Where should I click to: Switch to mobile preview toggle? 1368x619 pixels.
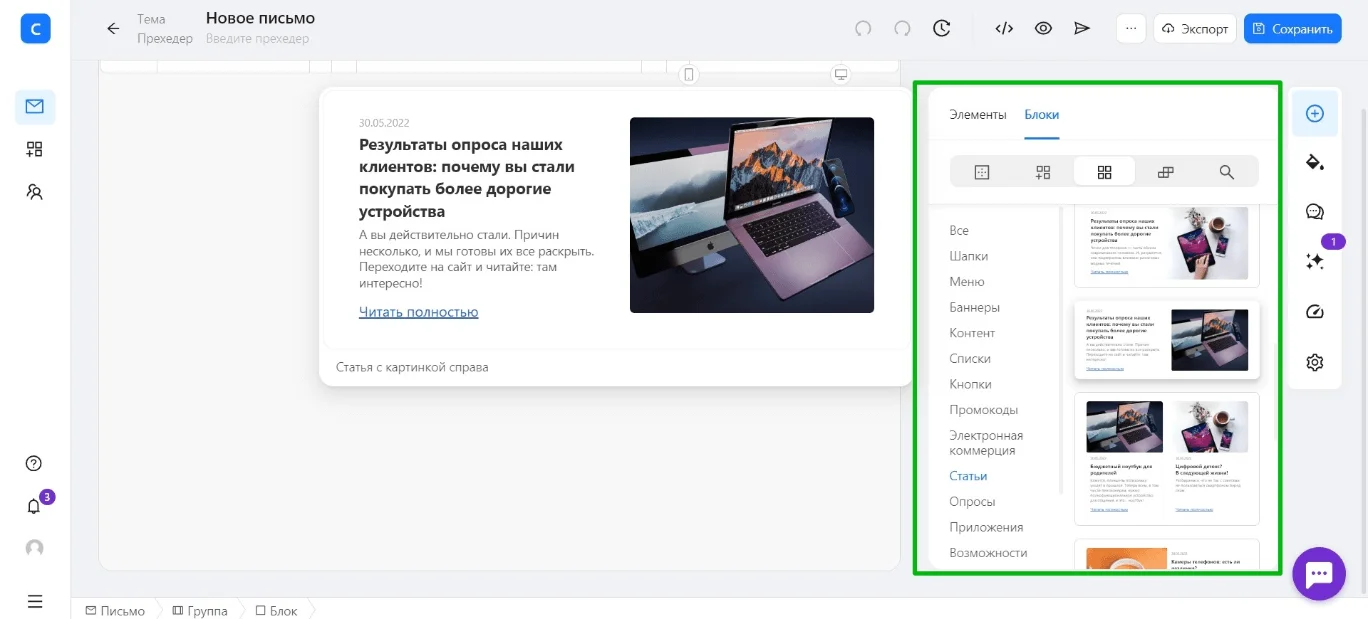688,74
